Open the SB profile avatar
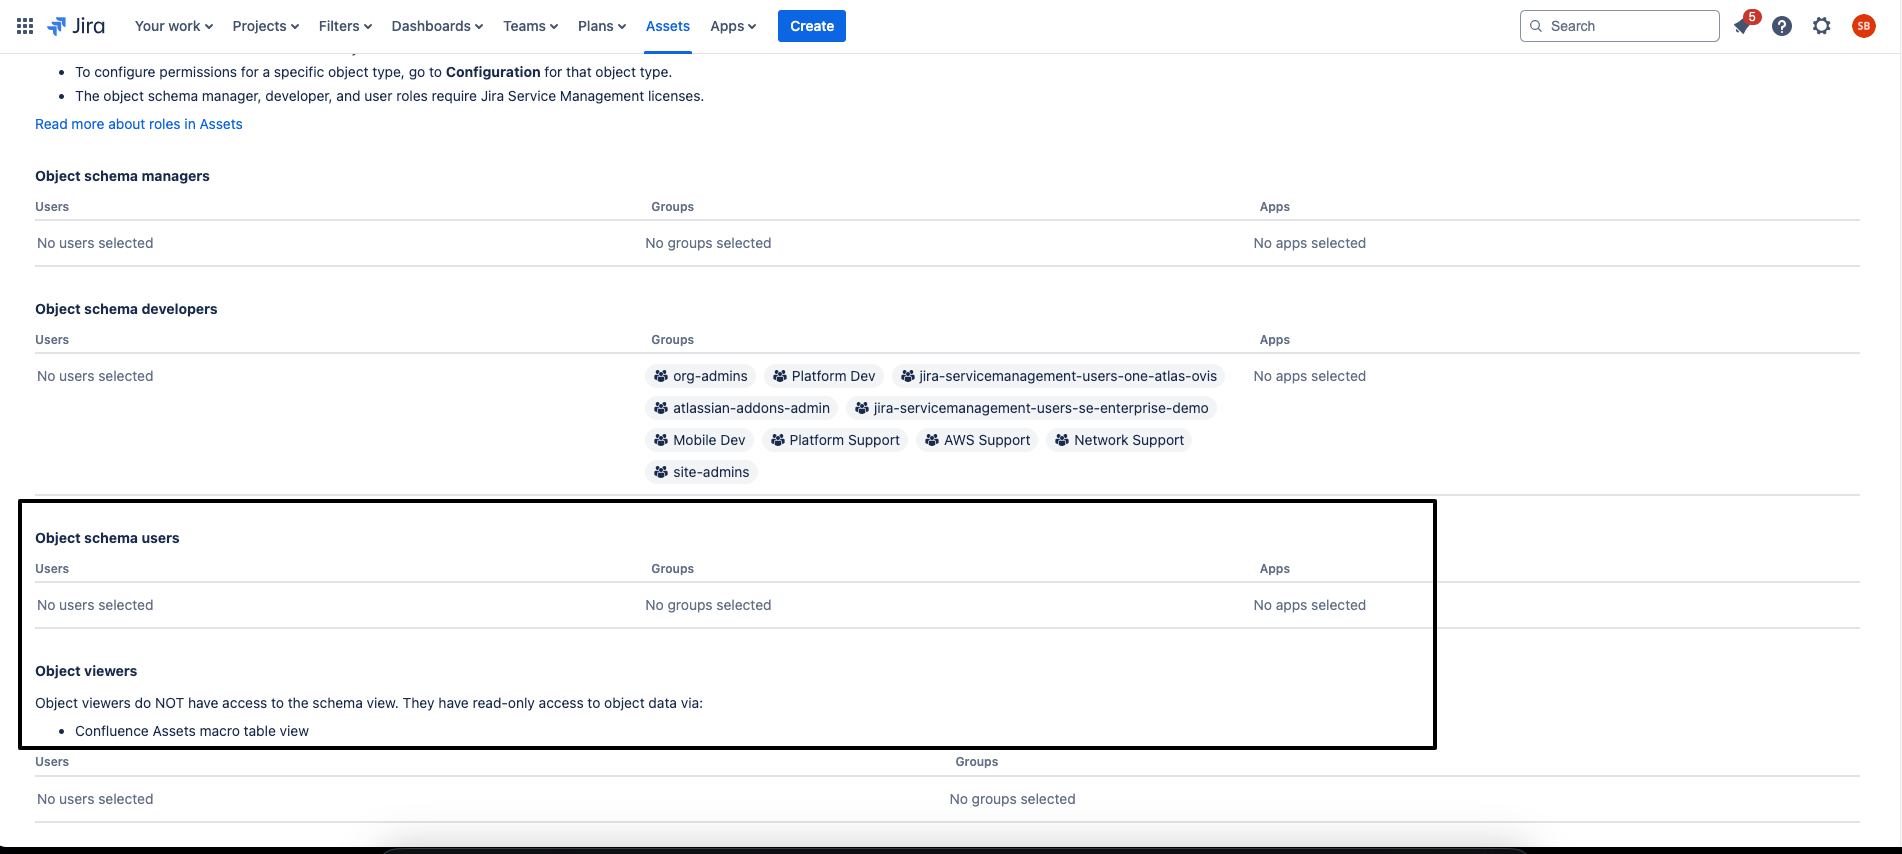This screenshot has width=1902, height=854. 1863,26
